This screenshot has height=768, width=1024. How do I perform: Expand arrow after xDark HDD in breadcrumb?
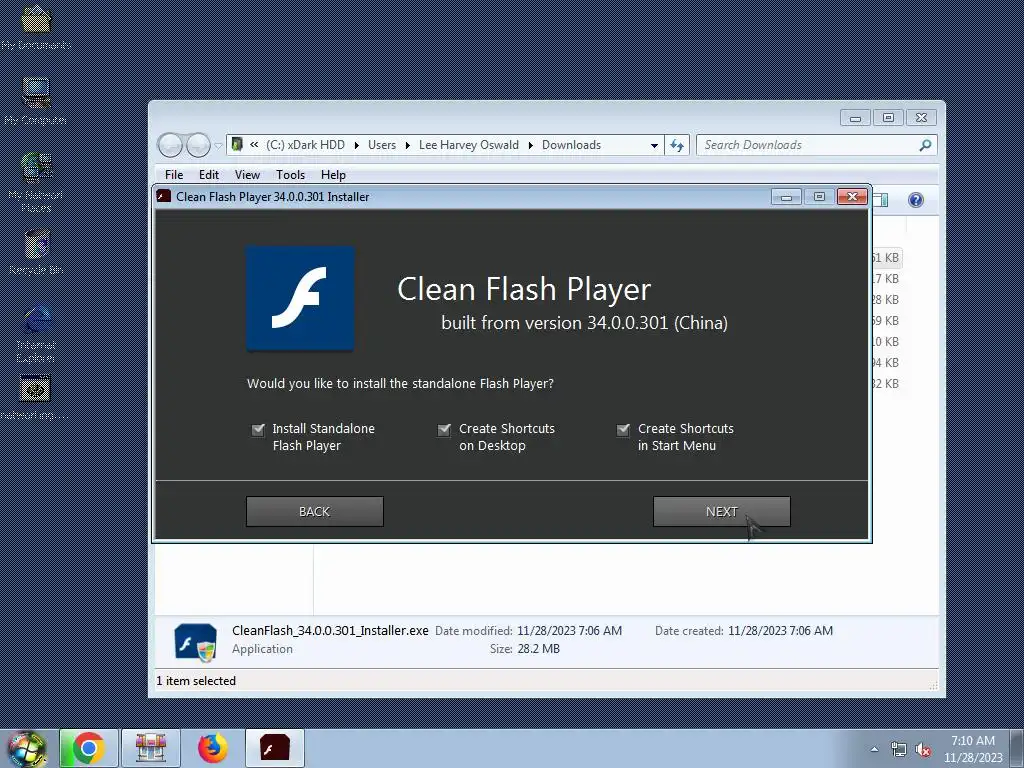(x=357, y=146)
